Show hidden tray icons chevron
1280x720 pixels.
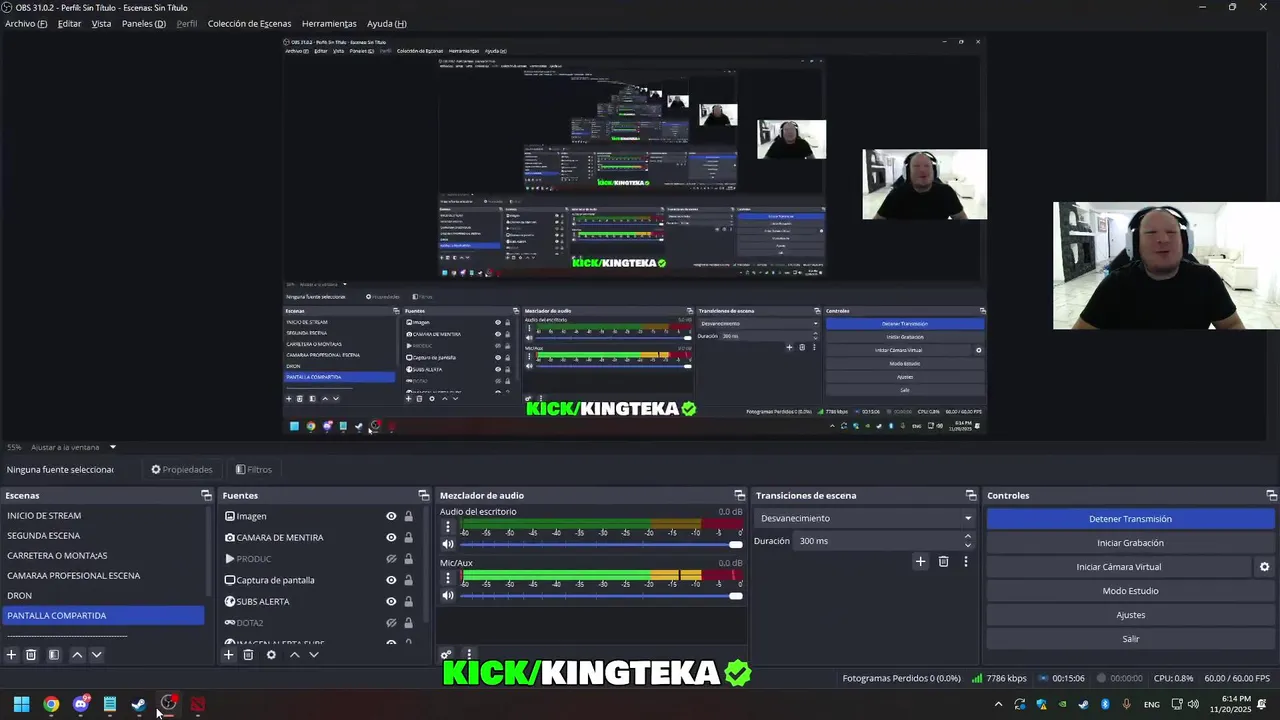[998, 704]
